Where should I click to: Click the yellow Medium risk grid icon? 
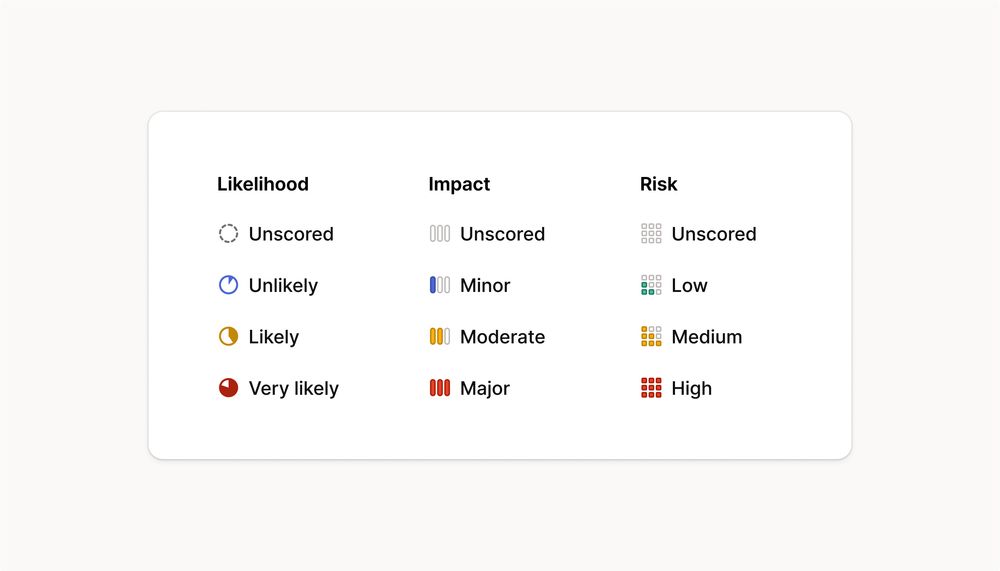[651, 336]
